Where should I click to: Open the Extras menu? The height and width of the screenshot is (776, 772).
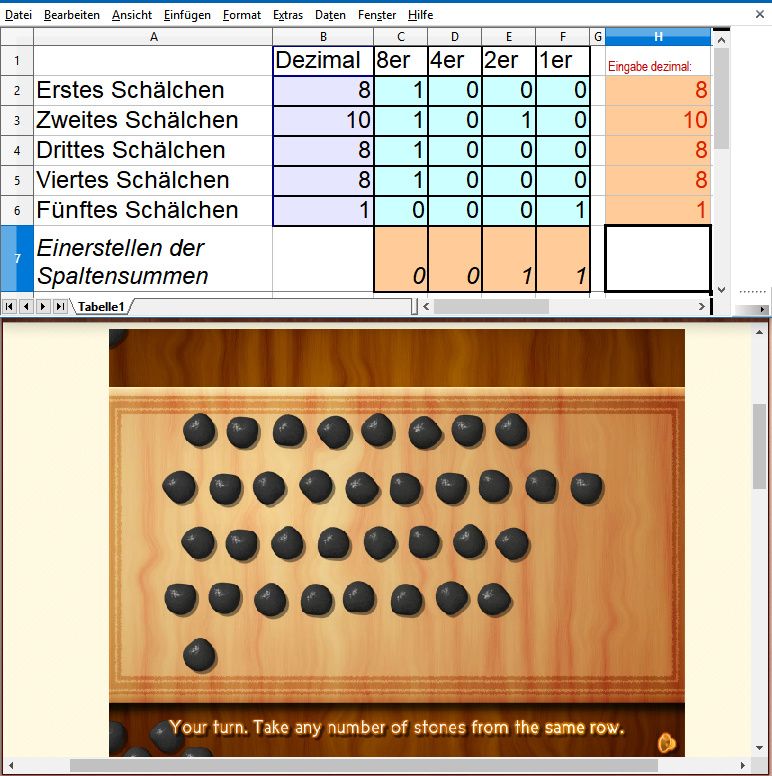pyautogui.click(x=288, y=15)
